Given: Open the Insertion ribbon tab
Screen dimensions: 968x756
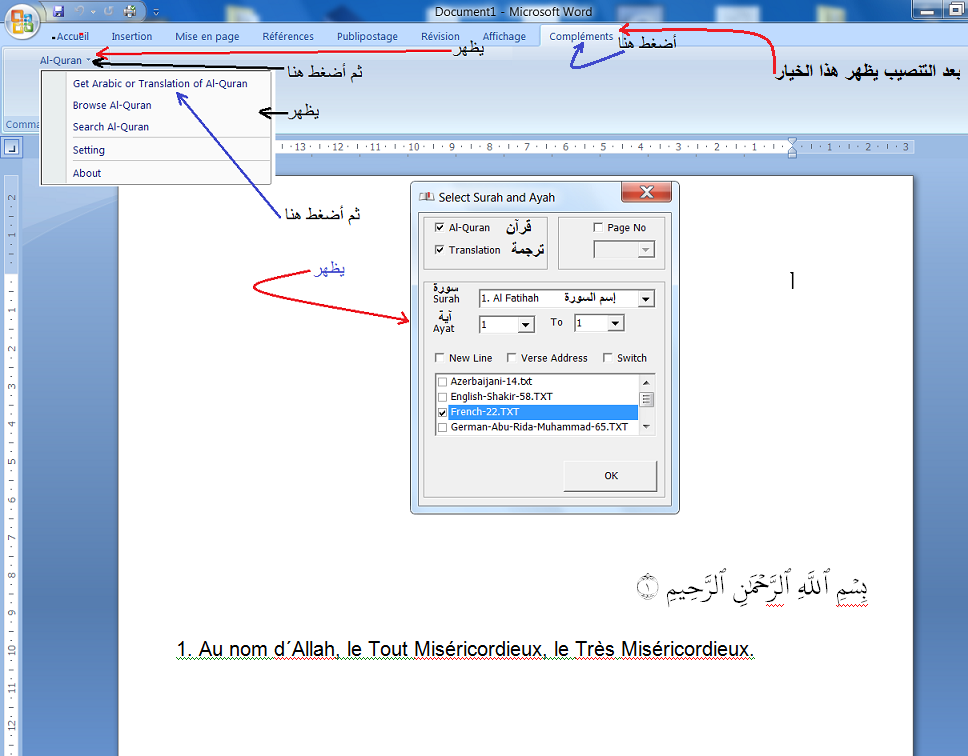Looking at the screenshot, I should [x=131, y=36].
